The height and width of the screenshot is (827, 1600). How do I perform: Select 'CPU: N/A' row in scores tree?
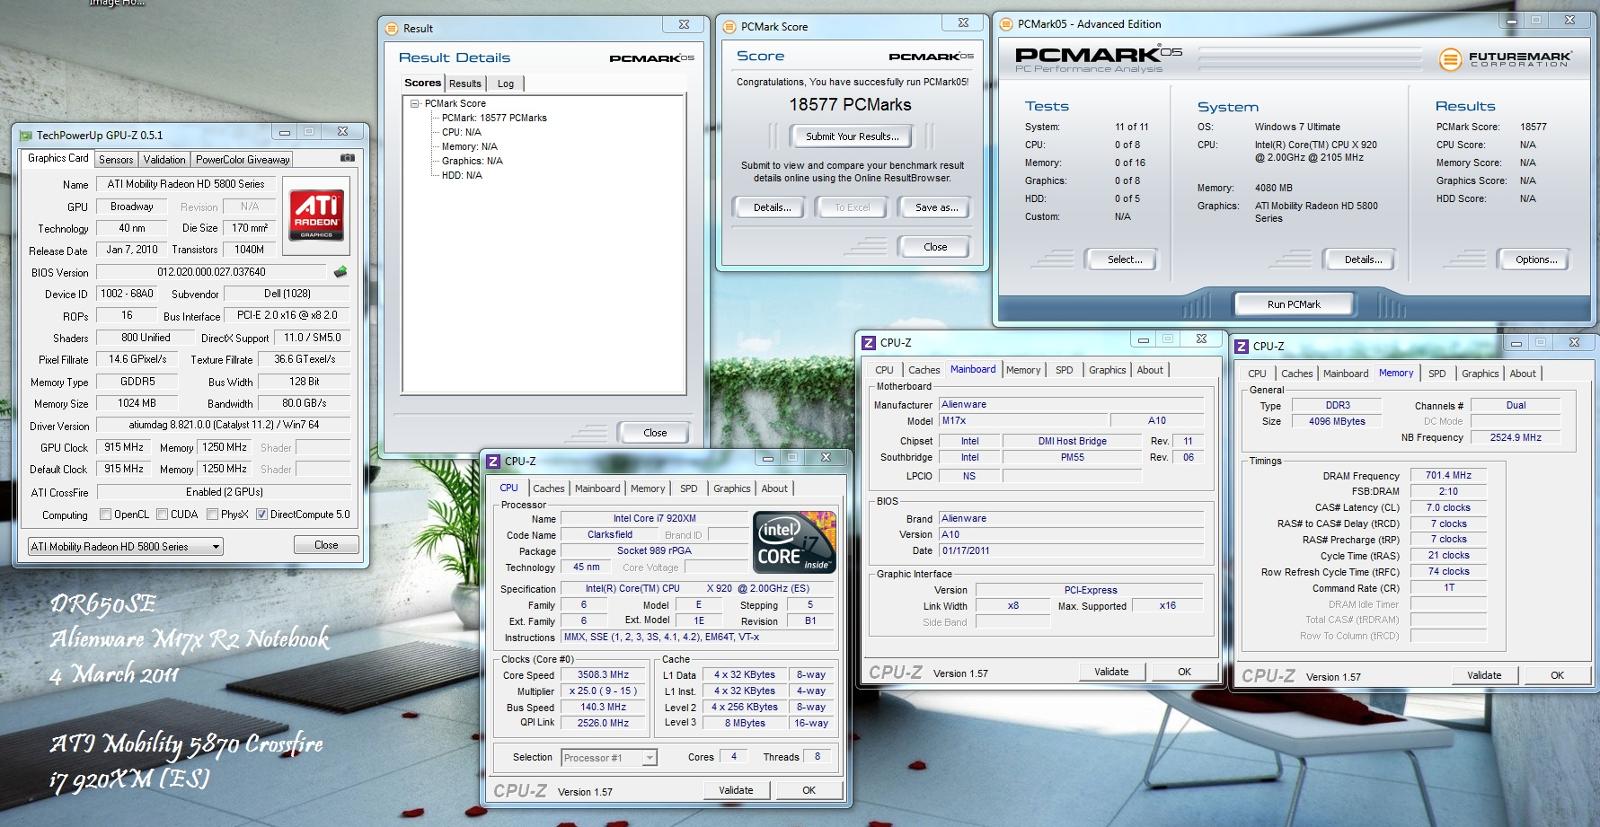pyautogui.click(x=461, y=132)
